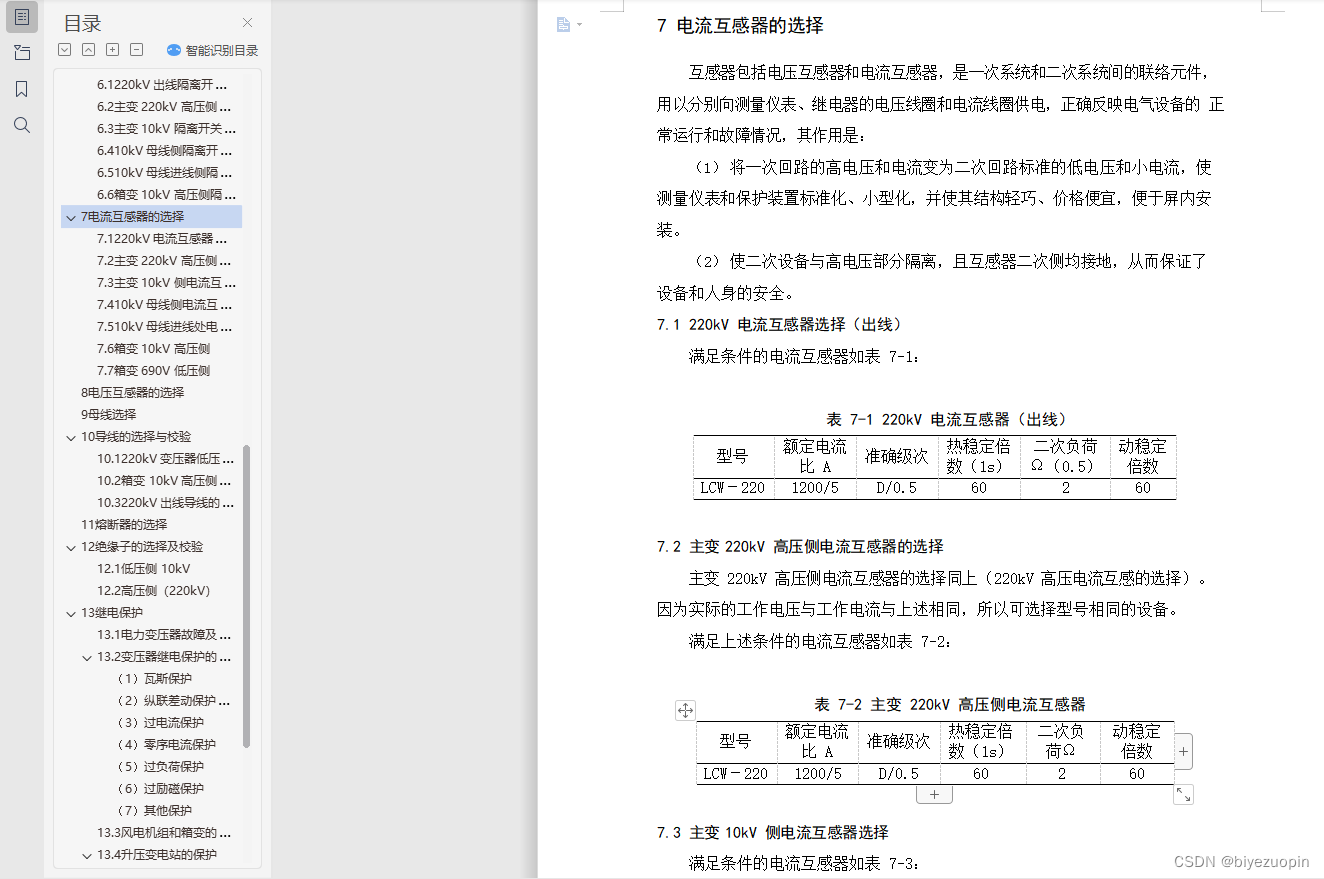Collapse the 13.2变压器继电保护 node
This screenshot has width=1324, height=879.
(x=87, y=657)
